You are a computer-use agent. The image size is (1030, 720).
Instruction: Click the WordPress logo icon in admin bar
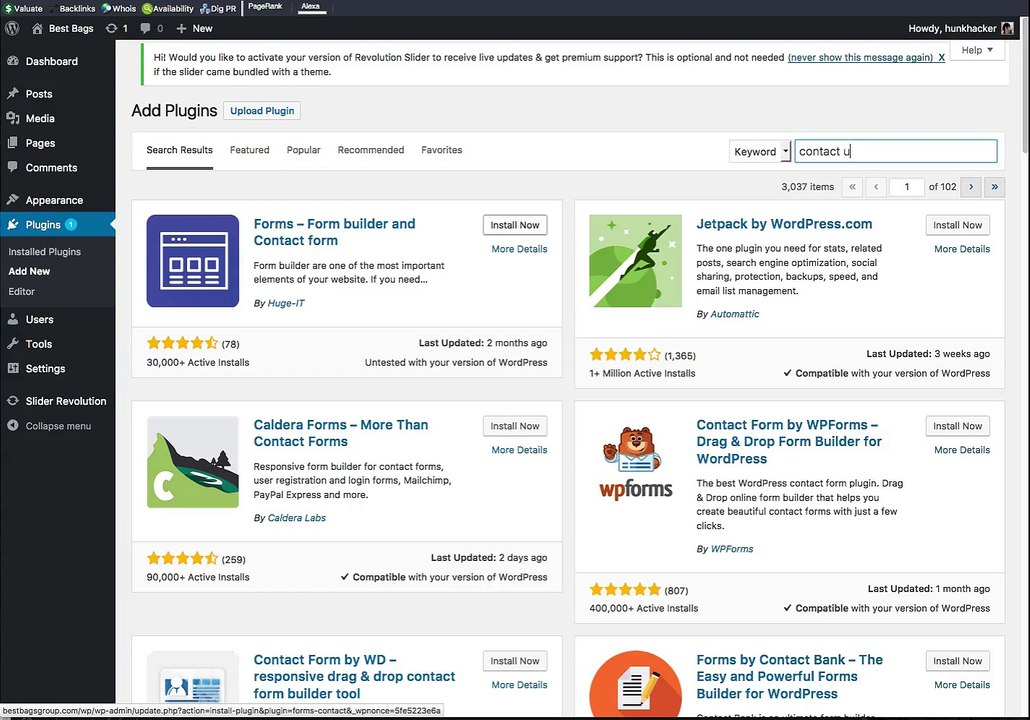click(x=12, y=28)
